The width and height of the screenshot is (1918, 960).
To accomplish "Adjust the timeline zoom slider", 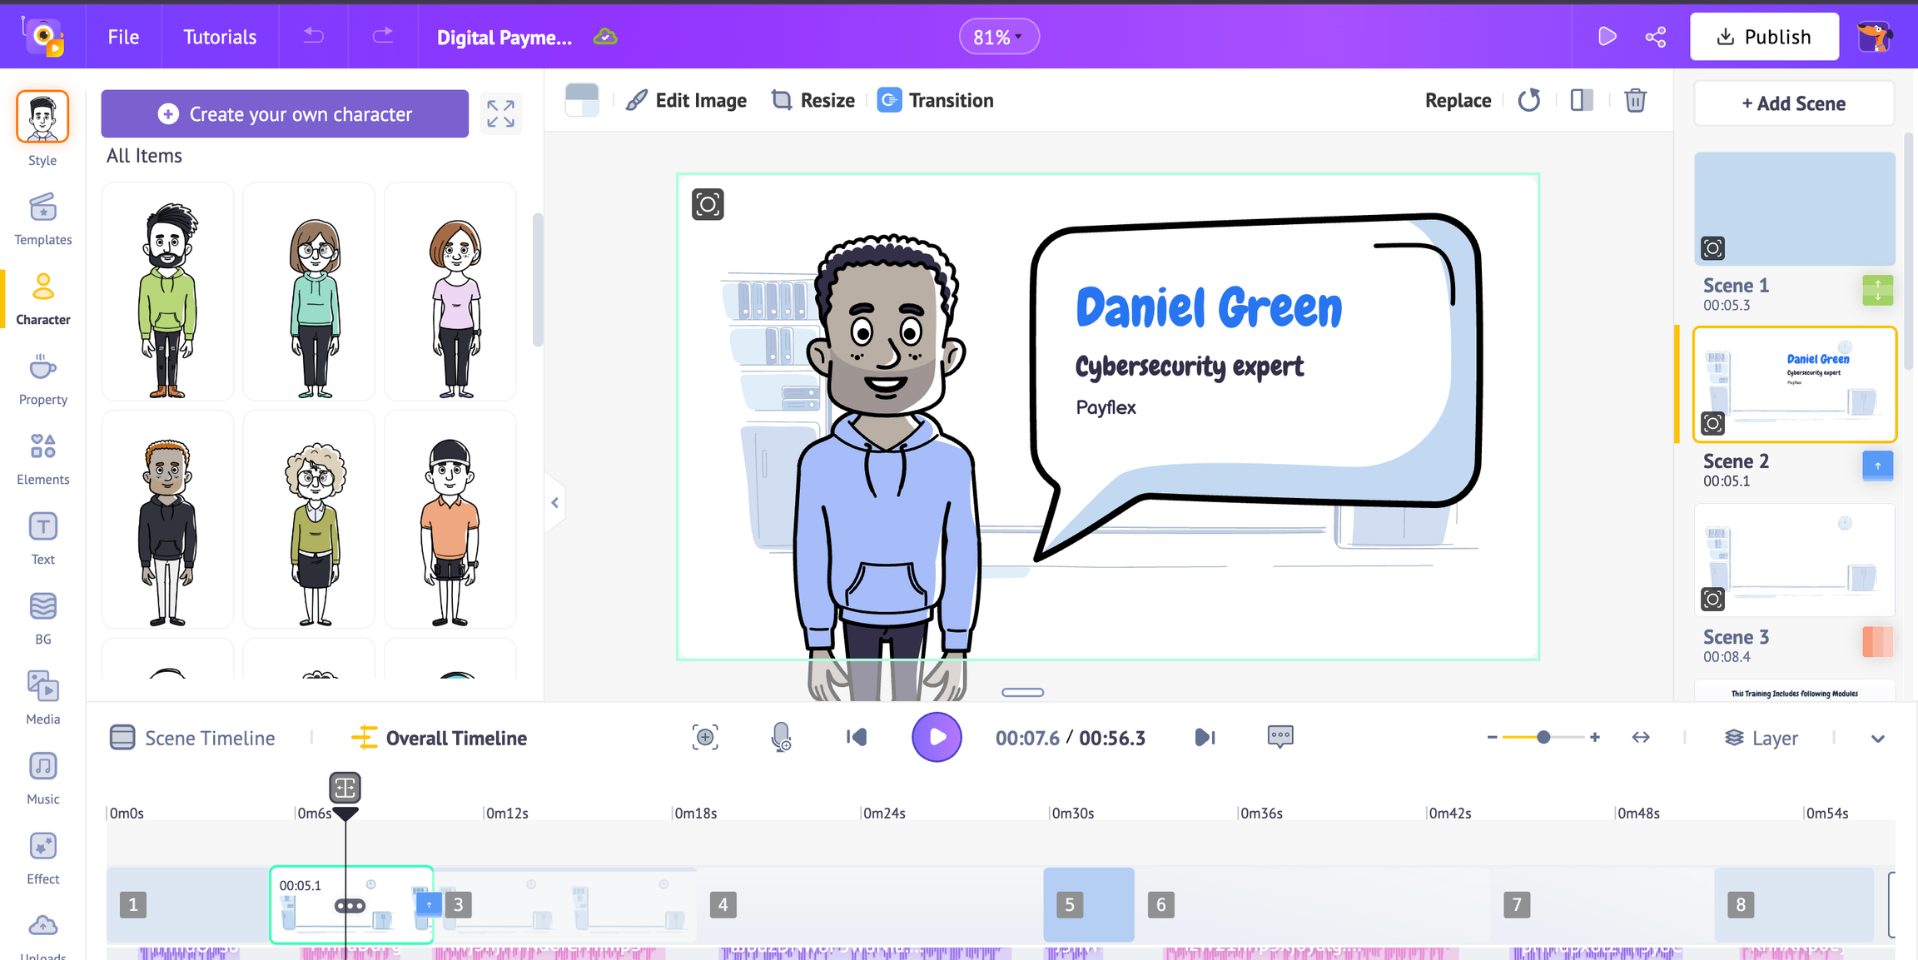I will click(1545, 737).
